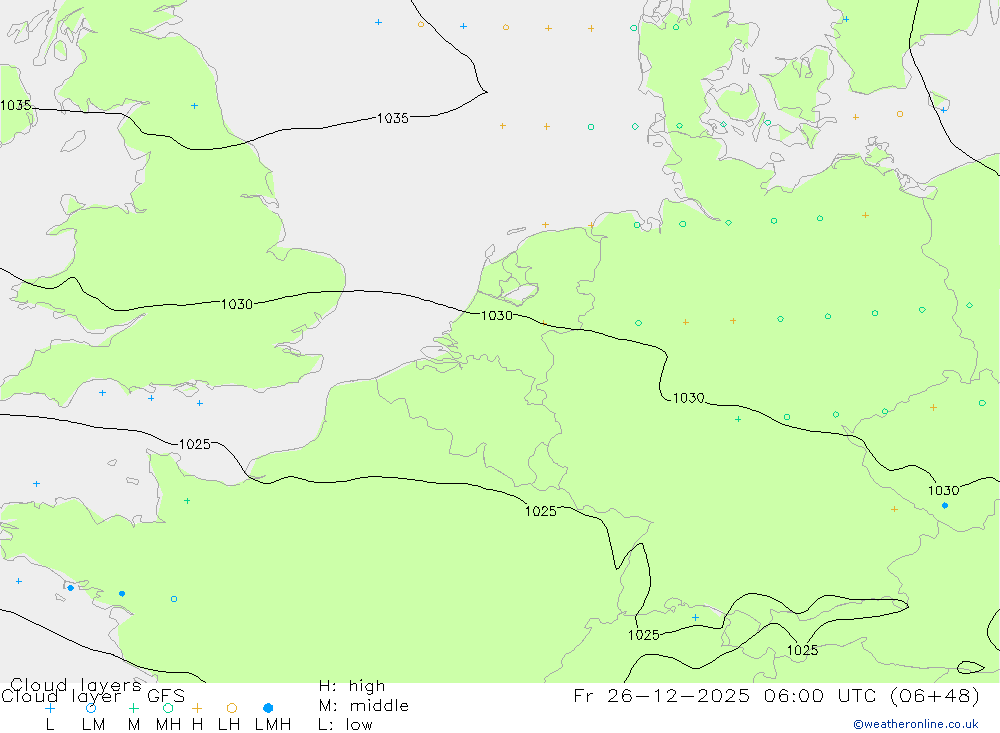Click the 1025 label in the English Channel
The image size is (1000, 733).
tap(195, 444)
